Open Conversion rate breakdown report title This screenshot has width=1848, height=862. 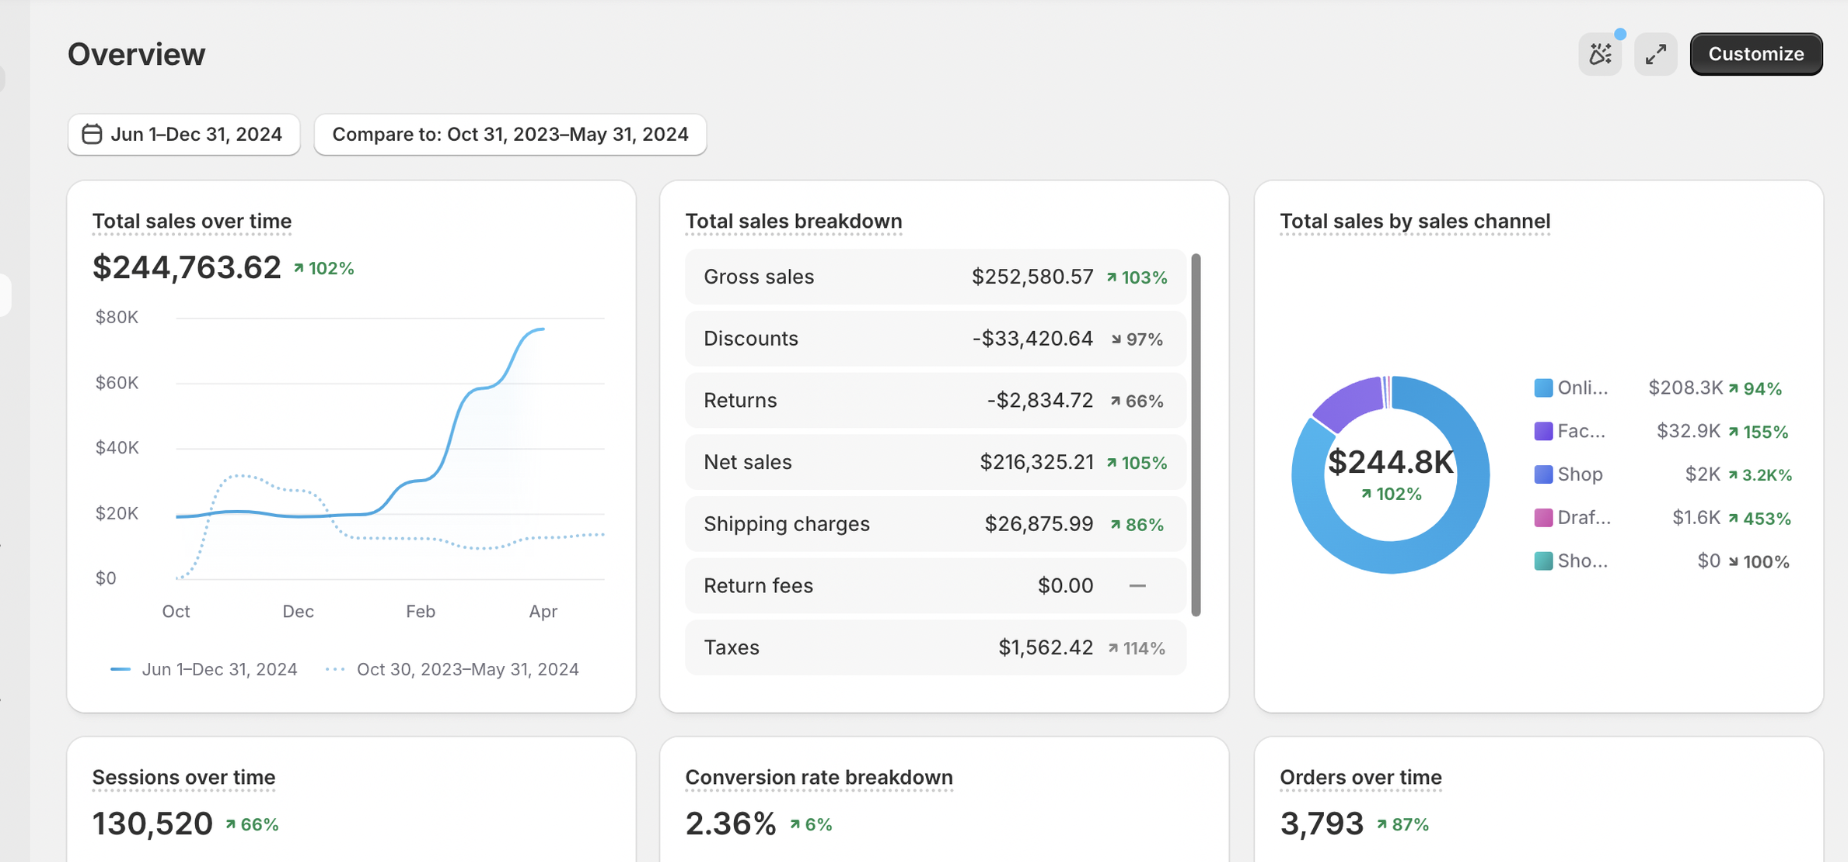[819, 777]
